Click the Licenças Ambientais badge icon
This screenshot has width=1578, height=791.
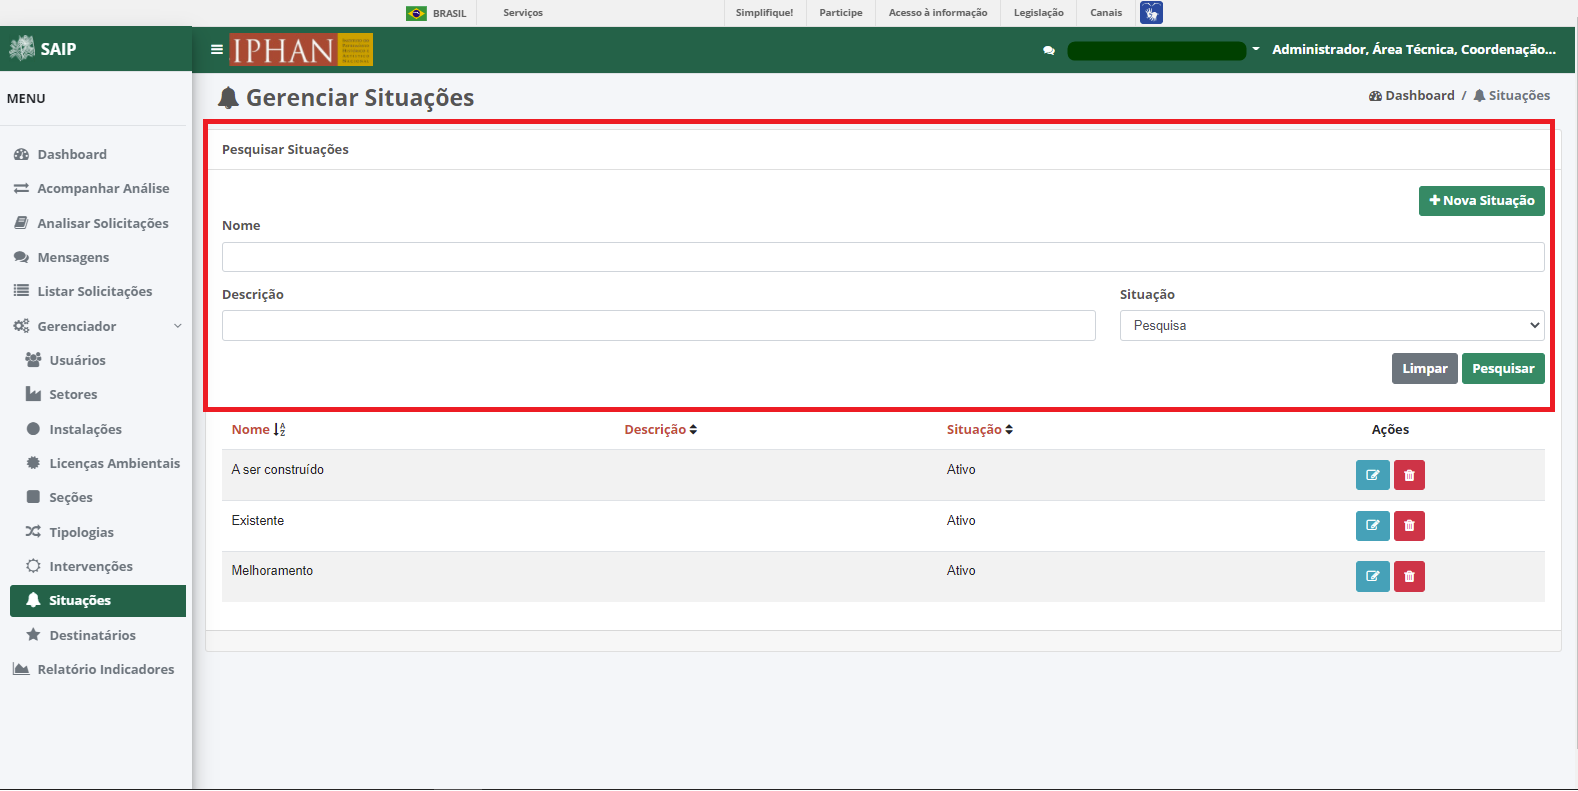33,463
